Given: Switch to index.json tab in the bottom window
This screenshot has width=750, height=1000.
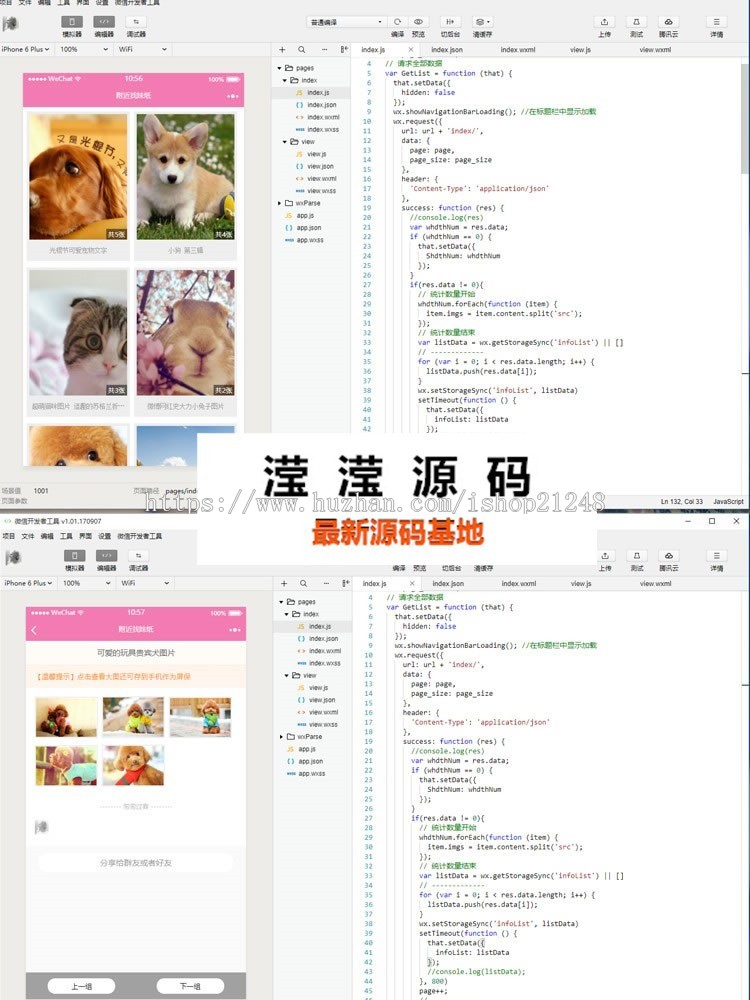Looking at the screenshot, I should pos(448,583).
